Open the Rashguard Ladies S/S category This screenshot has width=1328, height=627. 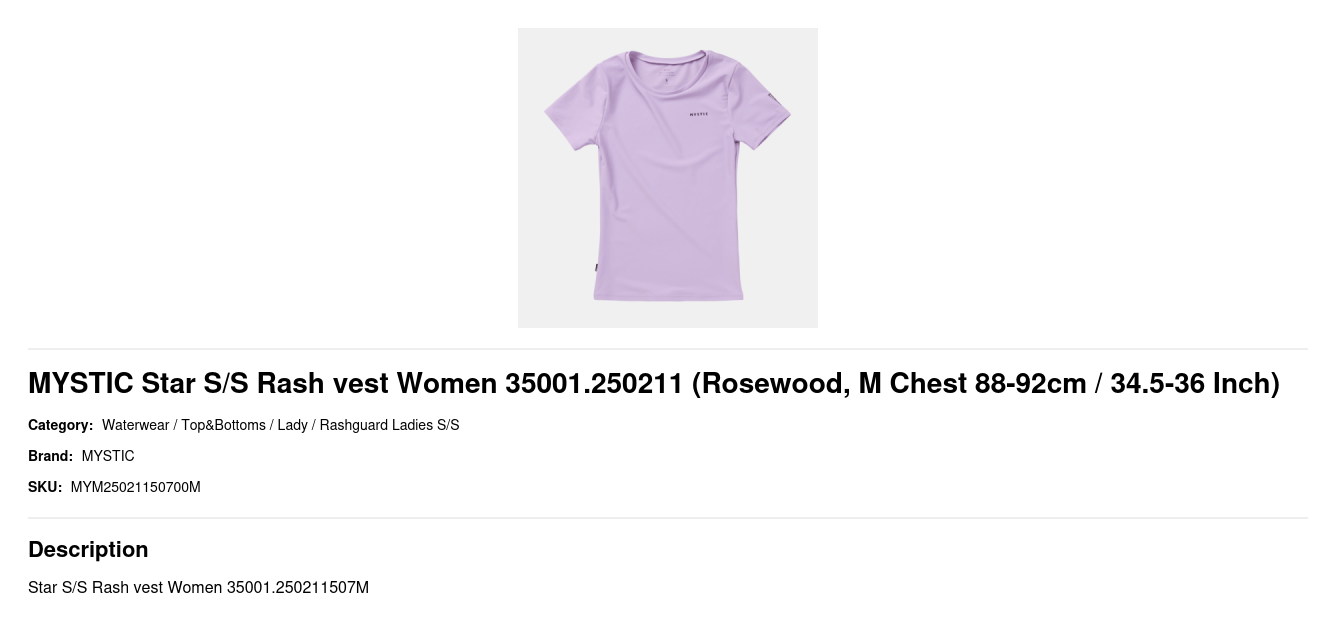pos(389,425)
